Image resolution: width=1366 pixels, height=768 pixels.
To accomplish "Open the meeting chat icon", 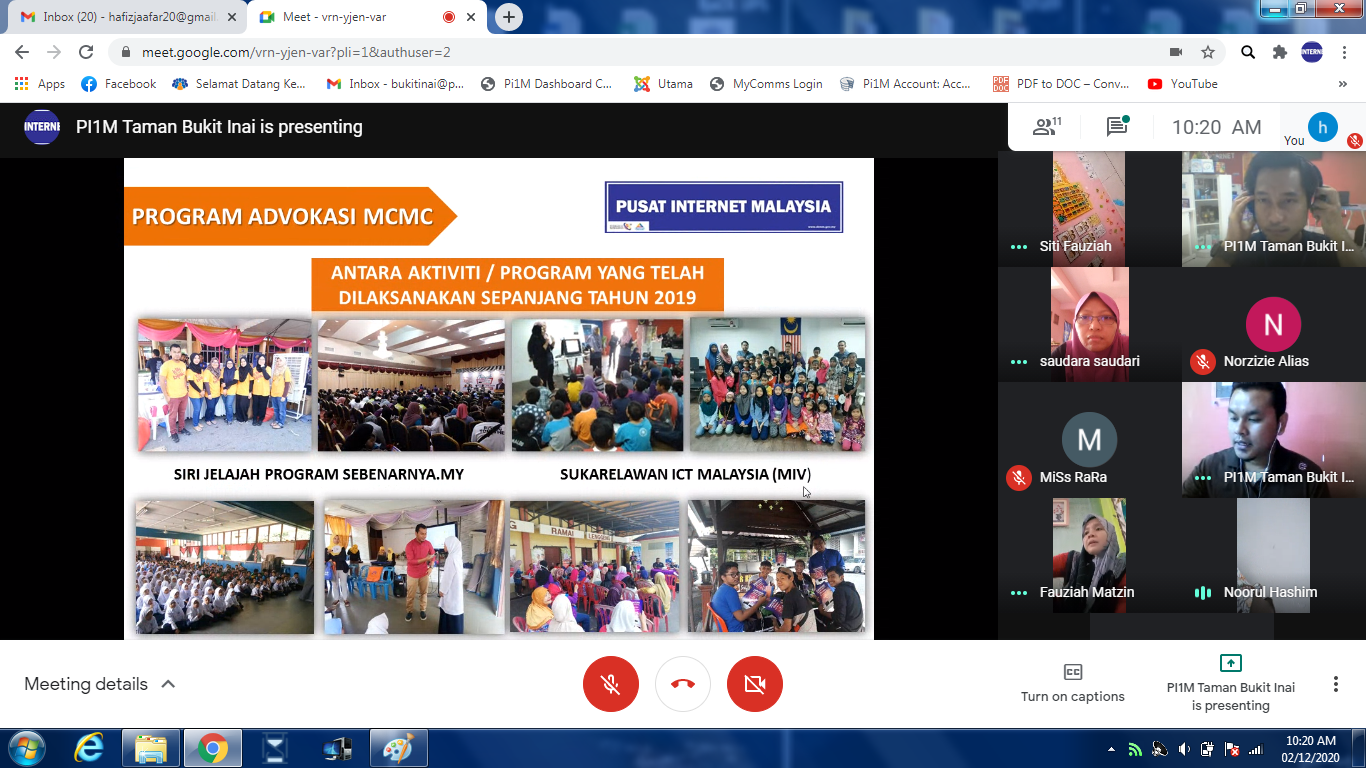I will coord(1117,127).
